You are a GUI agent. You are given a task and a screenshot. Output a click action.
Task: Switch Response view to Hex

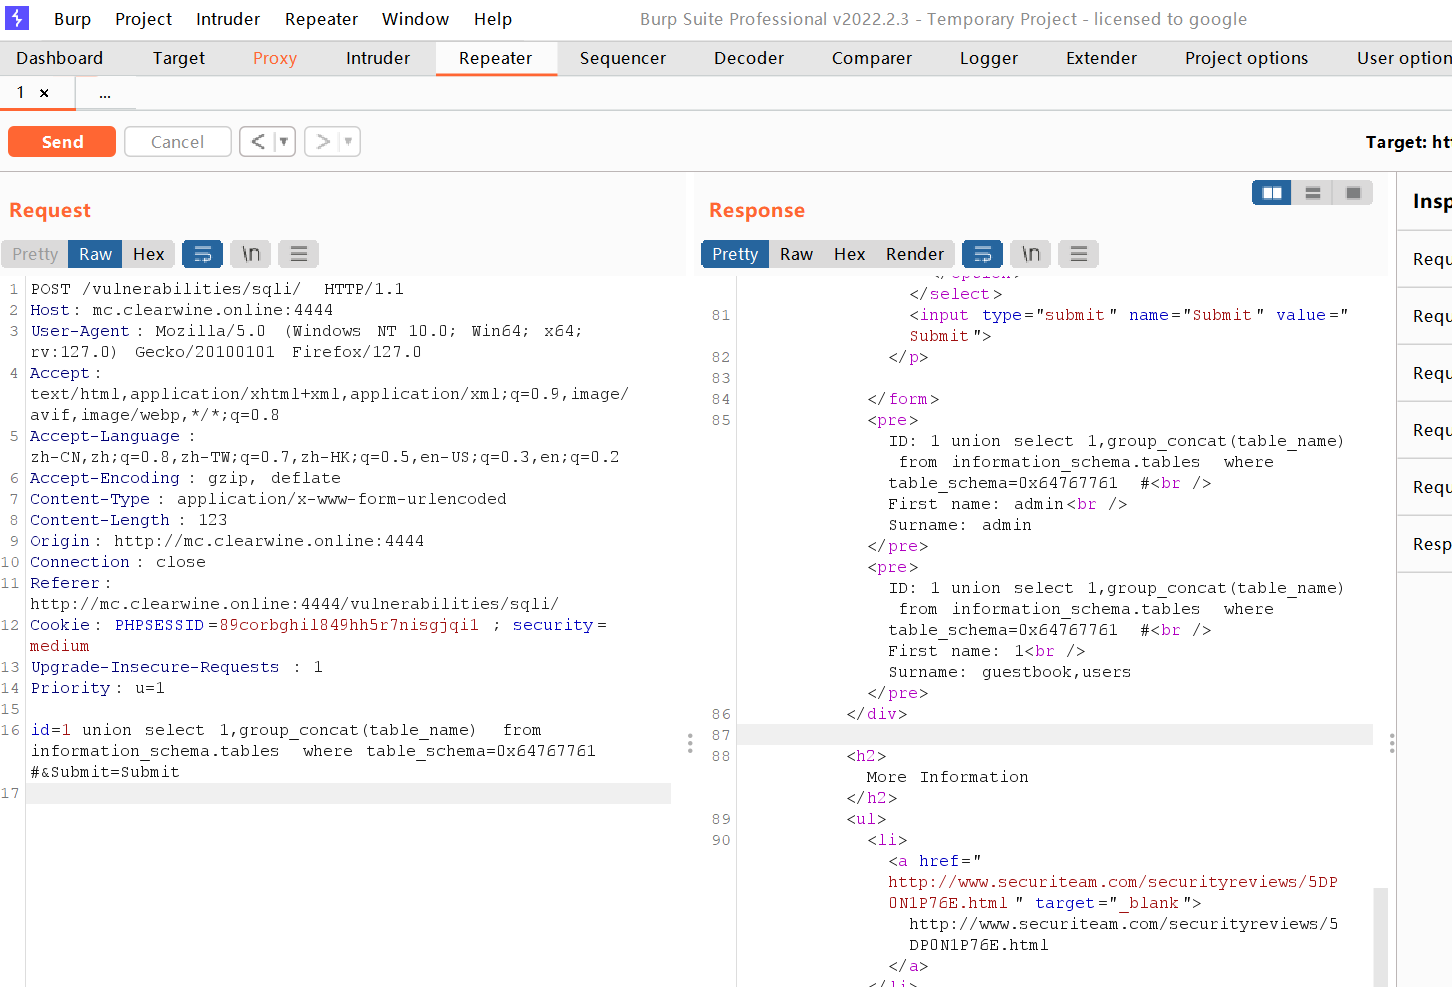click(x=849, y=254)
